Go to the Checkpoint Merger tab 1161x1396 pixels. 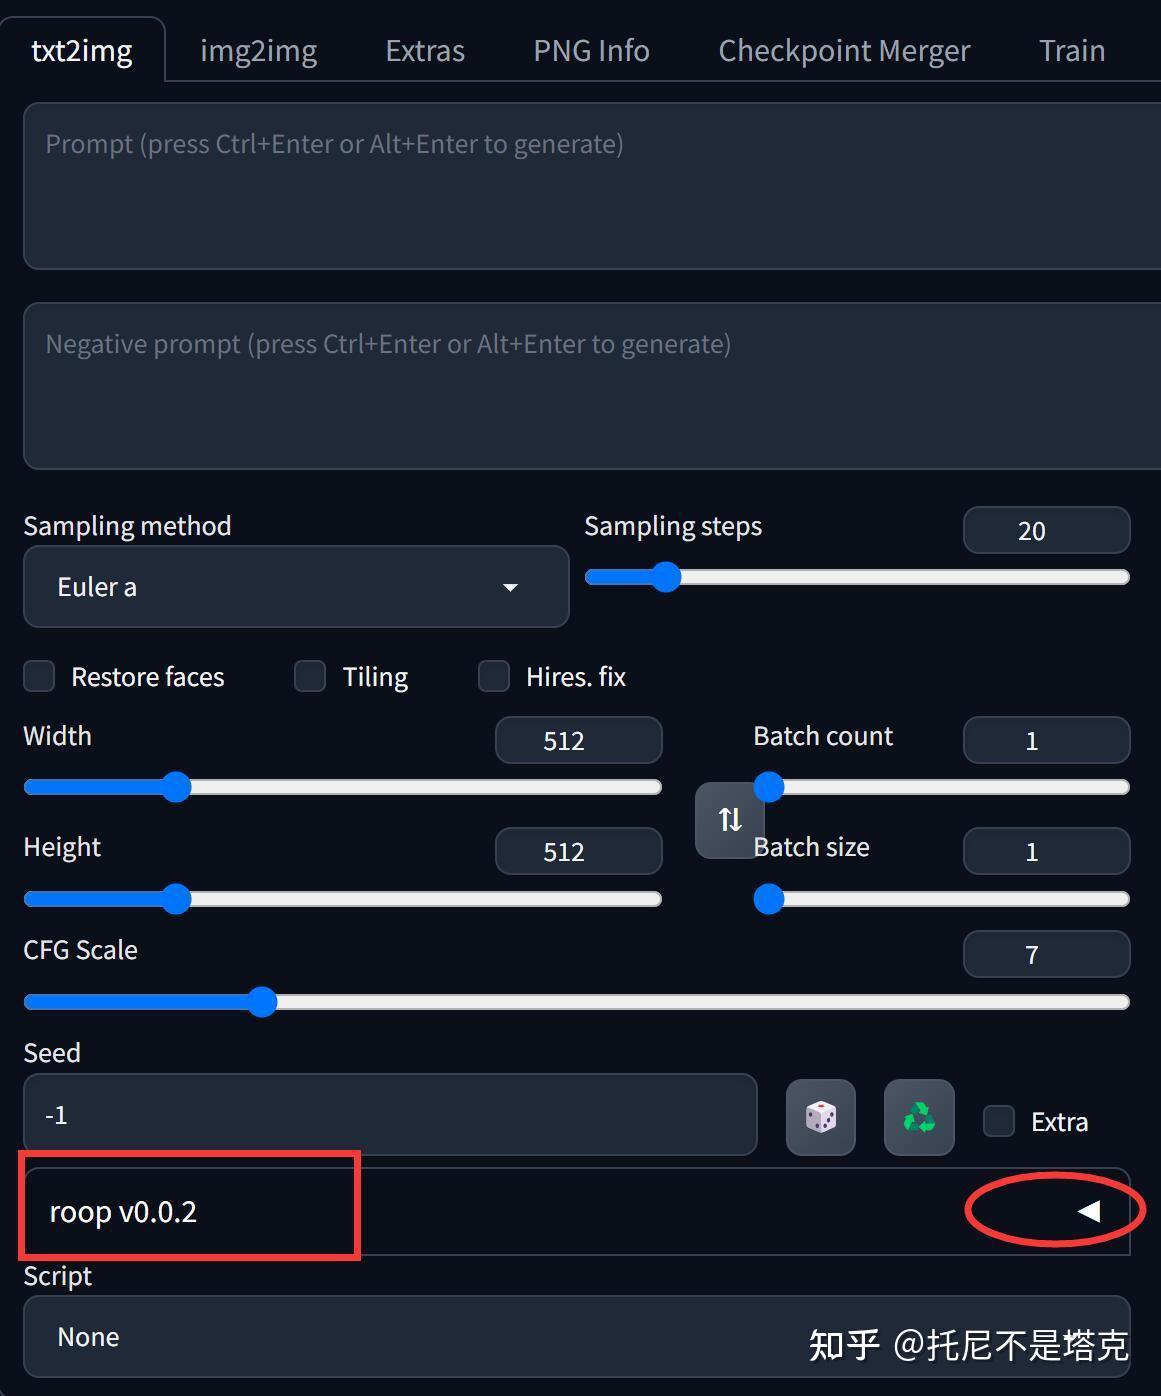pyautogui.click(x=844, y=50)
